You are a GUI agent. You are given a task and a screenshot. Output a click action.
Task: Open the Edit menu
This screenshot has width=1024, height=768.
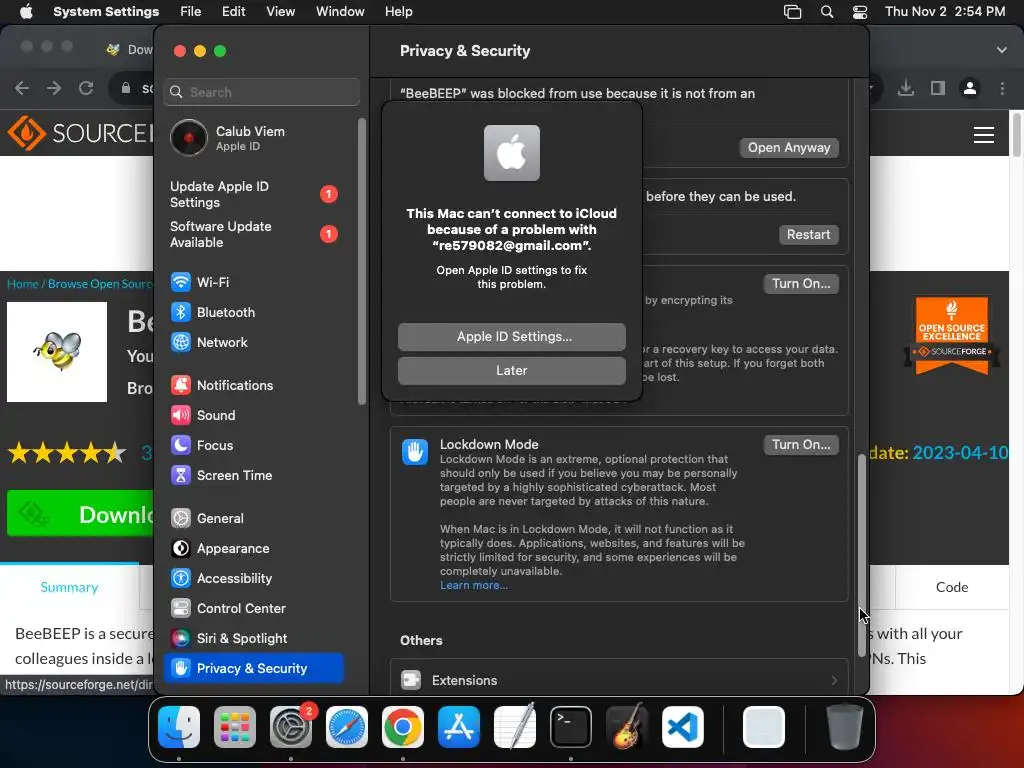(x=234, y=12)
